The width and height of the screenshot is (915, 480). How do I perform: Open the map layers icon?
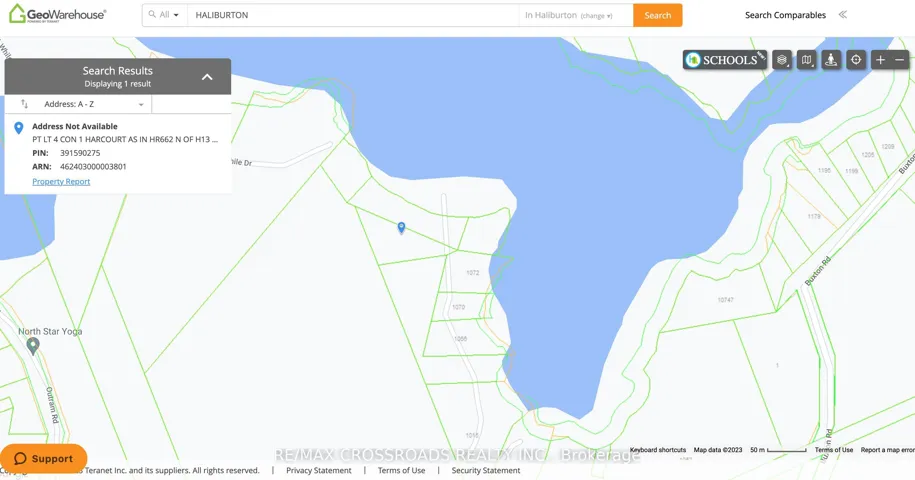(x=782, y=59)
